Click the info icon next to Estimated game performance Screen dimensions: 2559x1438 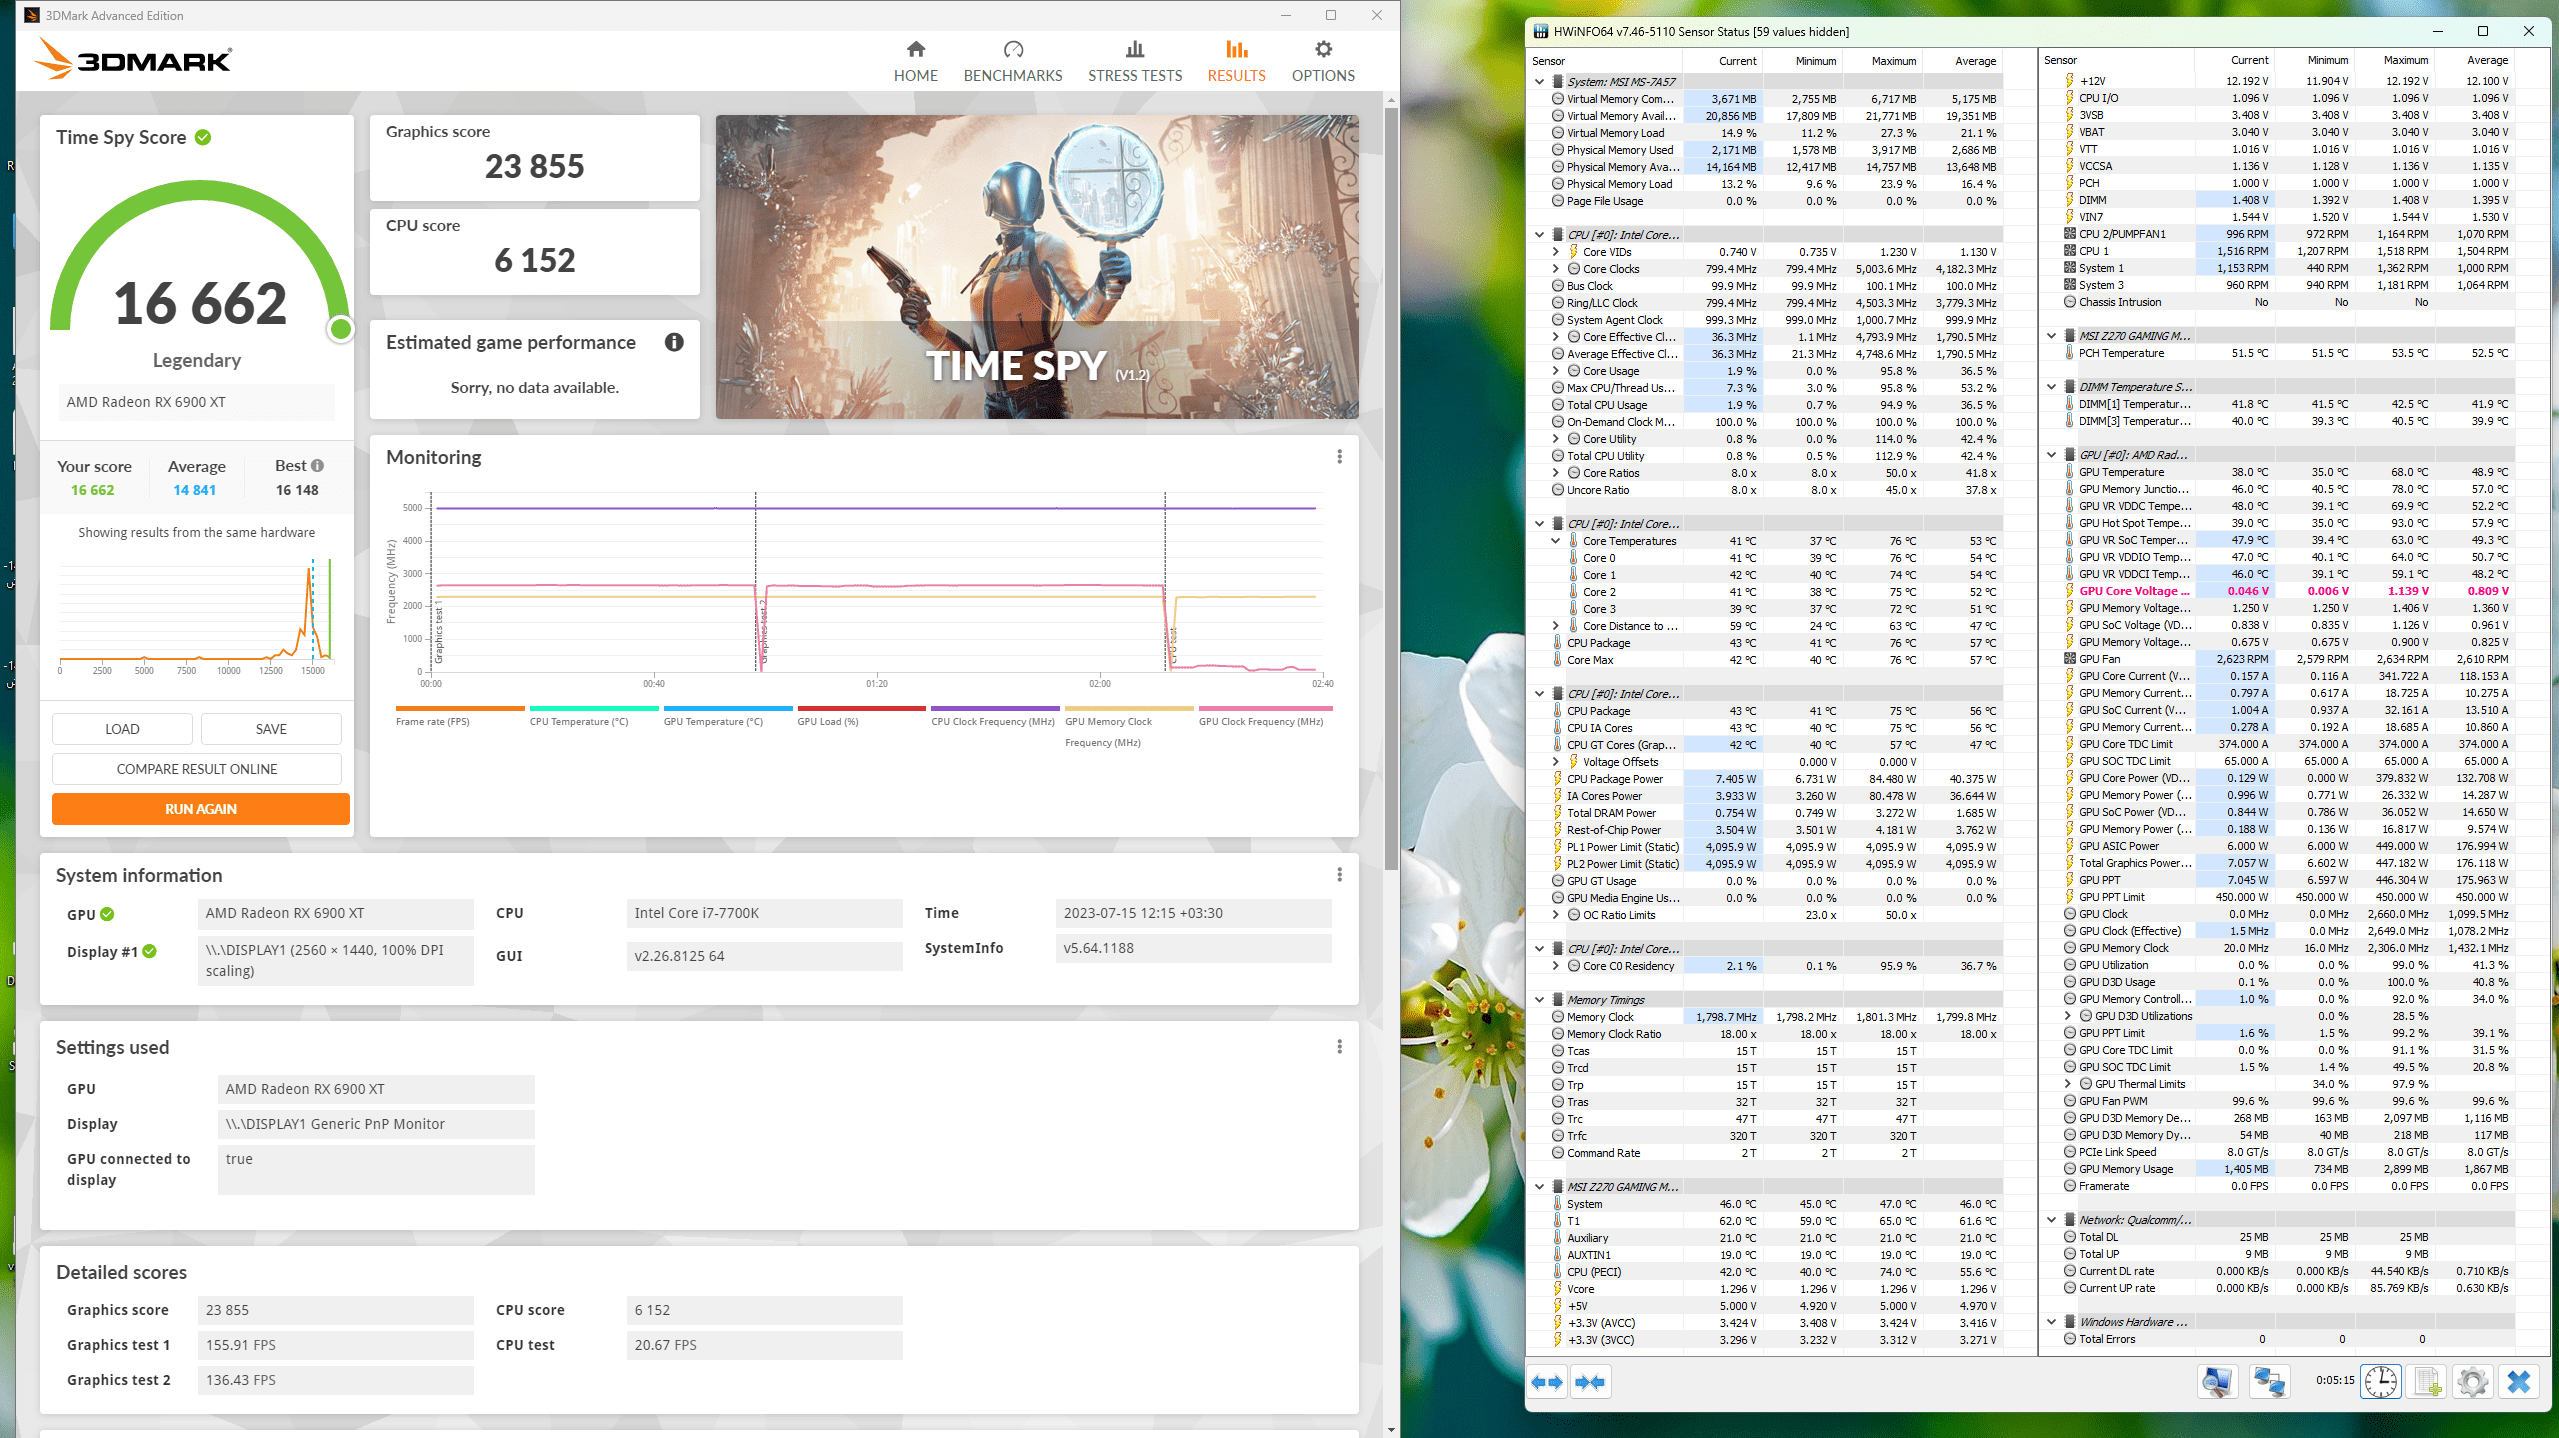[674, 342]
